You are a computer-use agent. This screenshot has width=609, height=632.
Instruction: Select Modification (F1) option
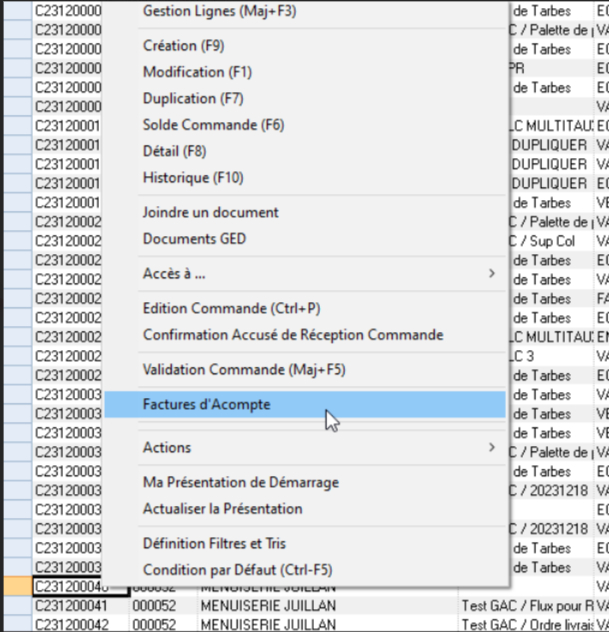click(197, 72)
